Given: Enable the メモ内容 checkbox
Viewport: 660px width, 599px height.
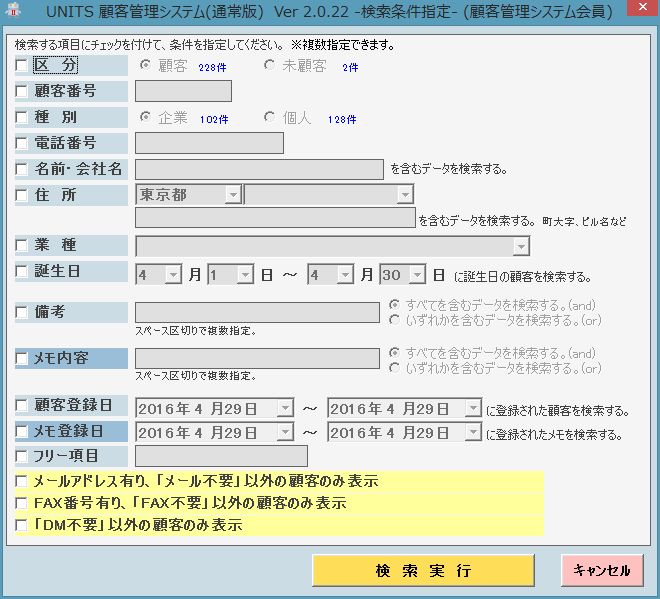Looking at the screenshot, I should coord(21,358).
